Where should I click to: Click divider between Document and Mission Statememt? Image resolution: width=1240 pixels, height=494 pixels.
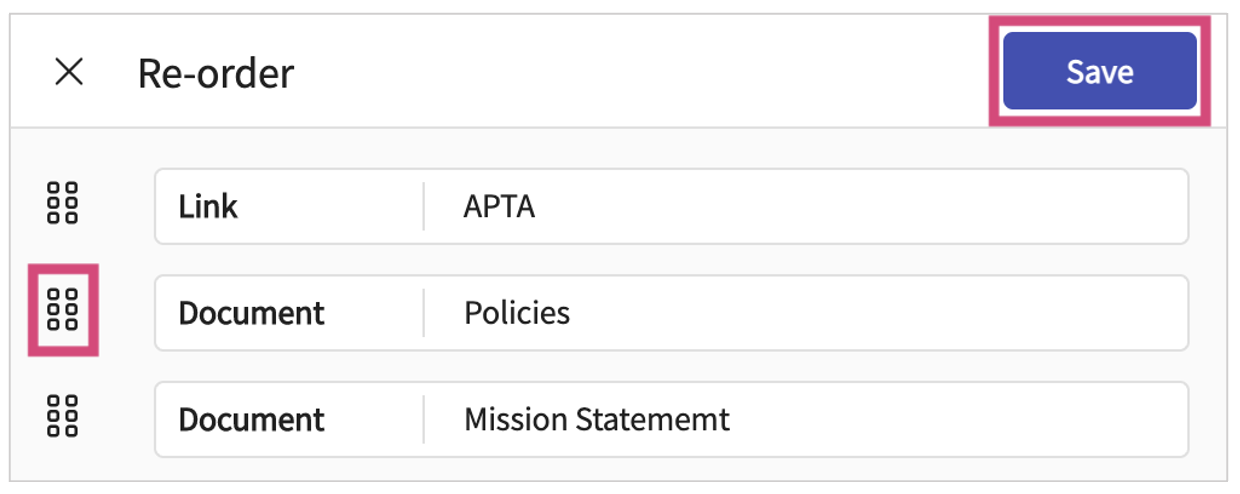424,419
